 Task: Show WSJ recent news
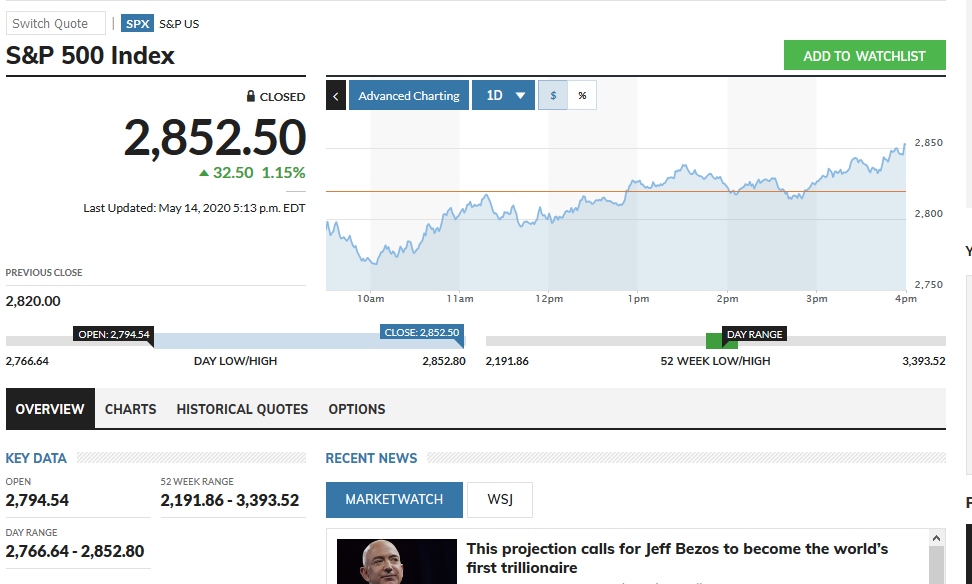499,499
